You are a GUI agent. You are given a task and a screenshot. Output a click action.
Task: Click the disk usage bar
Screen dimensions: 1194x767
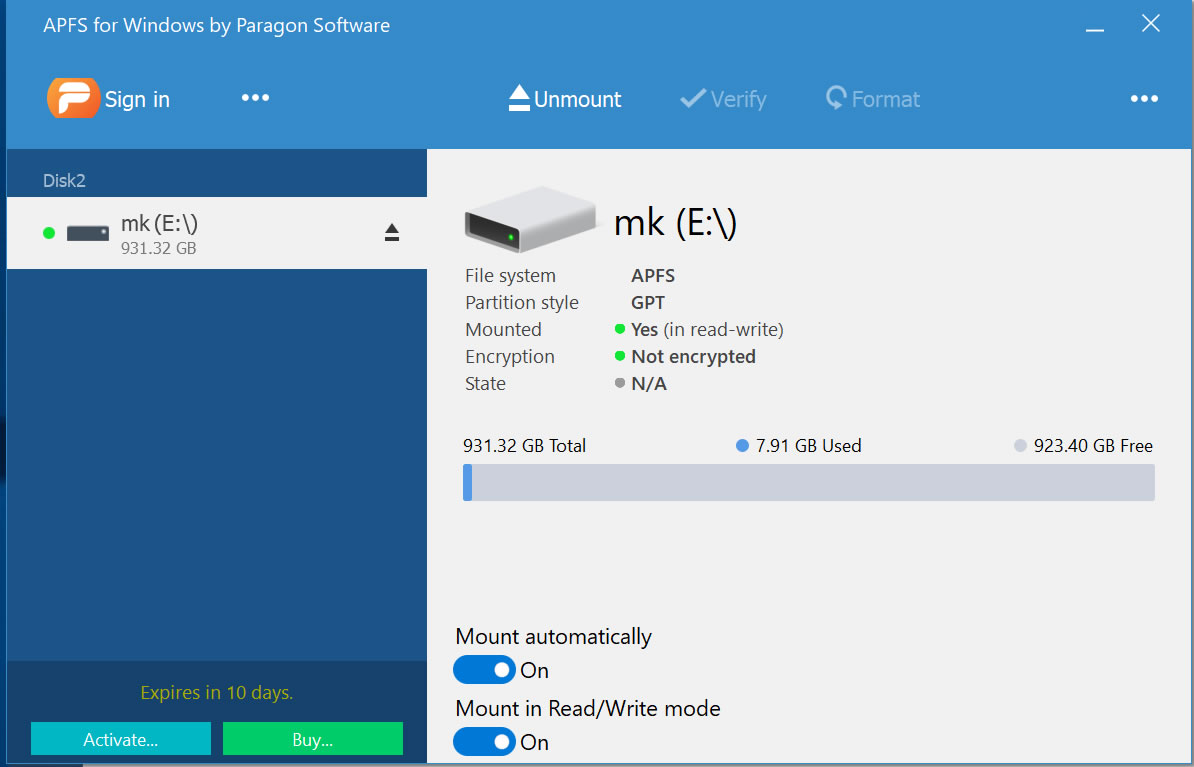click(808, 482)
